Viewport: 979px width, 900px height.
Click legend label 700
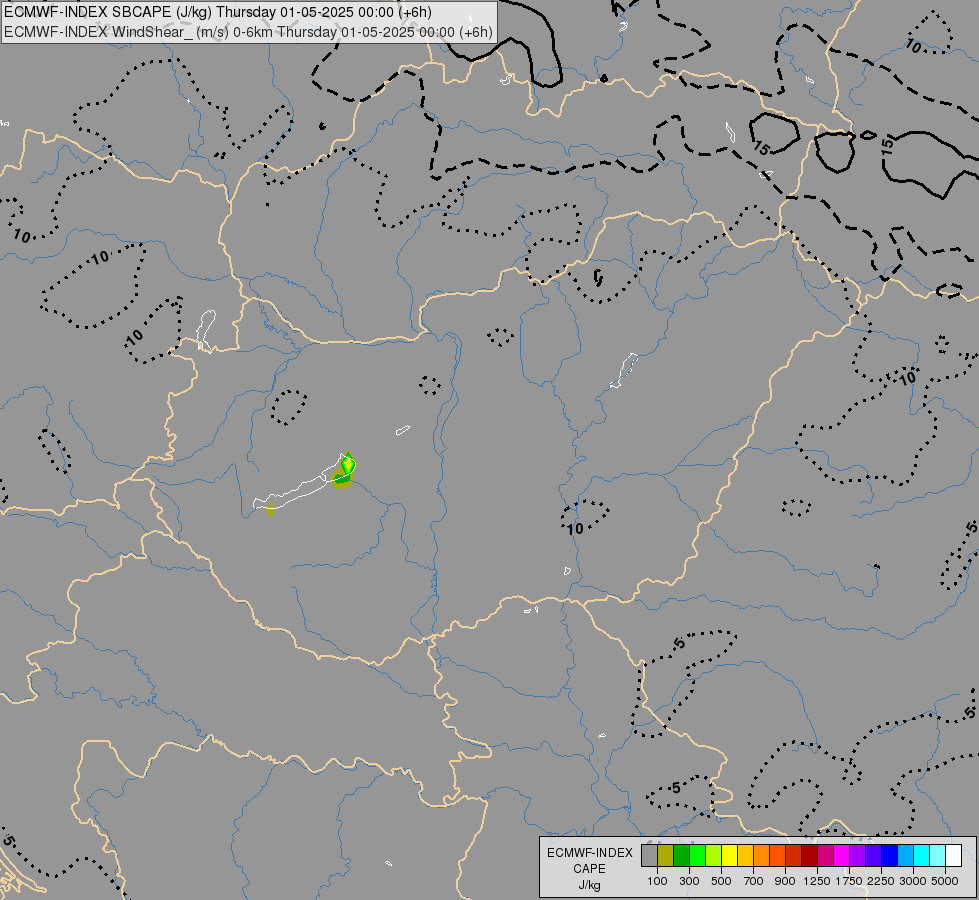tap(754, 881)
